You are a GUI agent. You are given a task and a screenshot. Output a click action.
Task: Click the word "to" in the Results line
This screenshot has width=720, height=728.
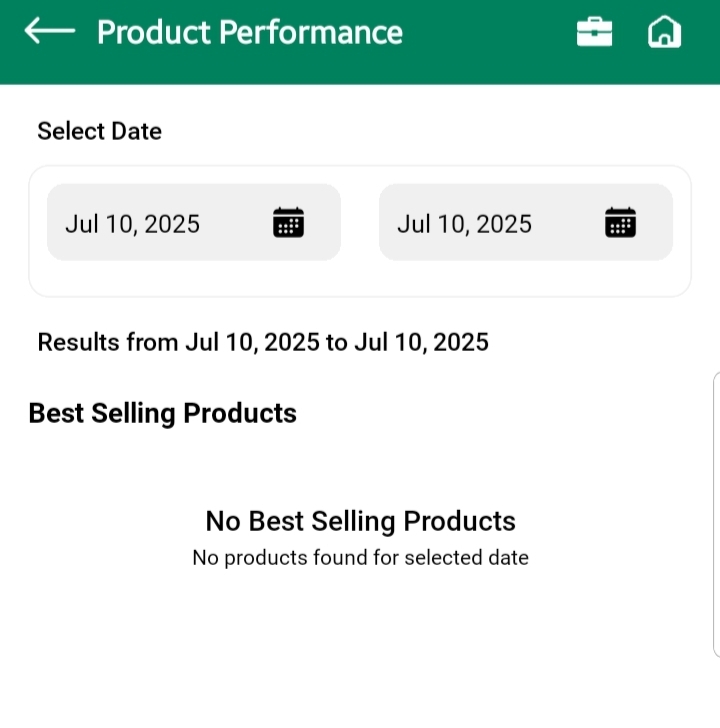coord(337,343)
